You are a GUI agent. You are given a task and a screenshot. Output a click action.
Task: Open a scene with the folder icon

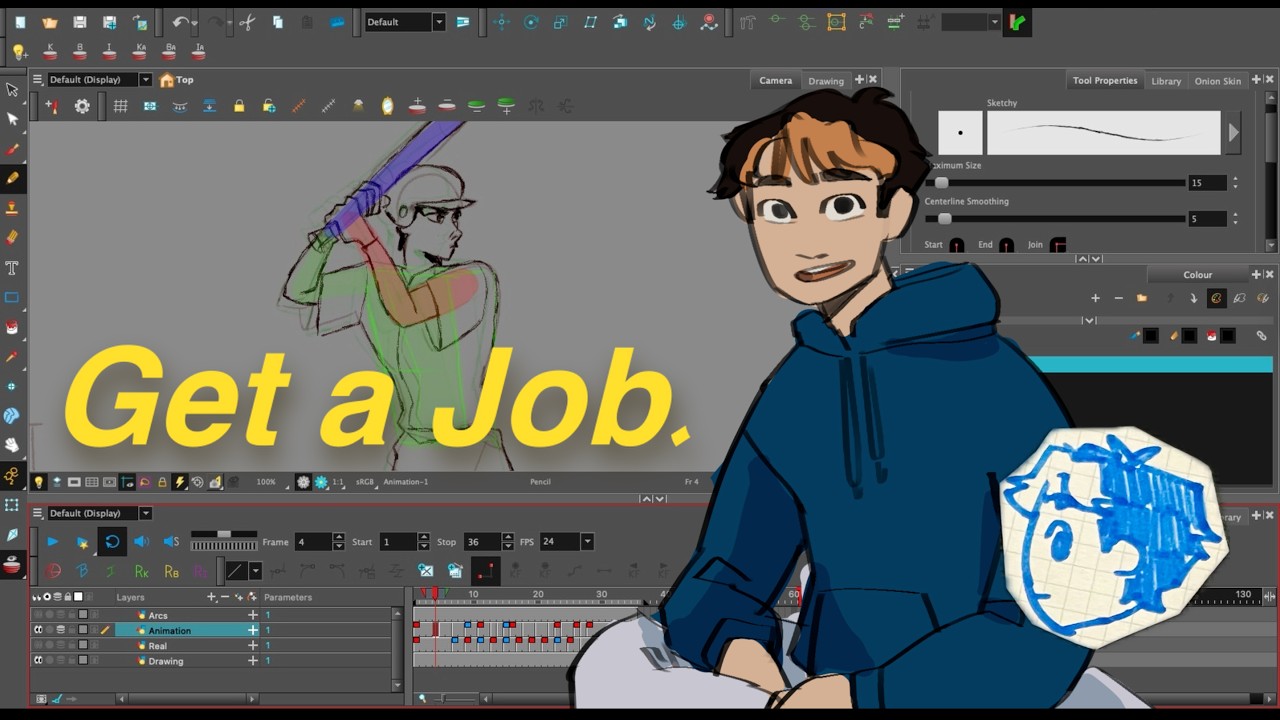click(50, 22)
